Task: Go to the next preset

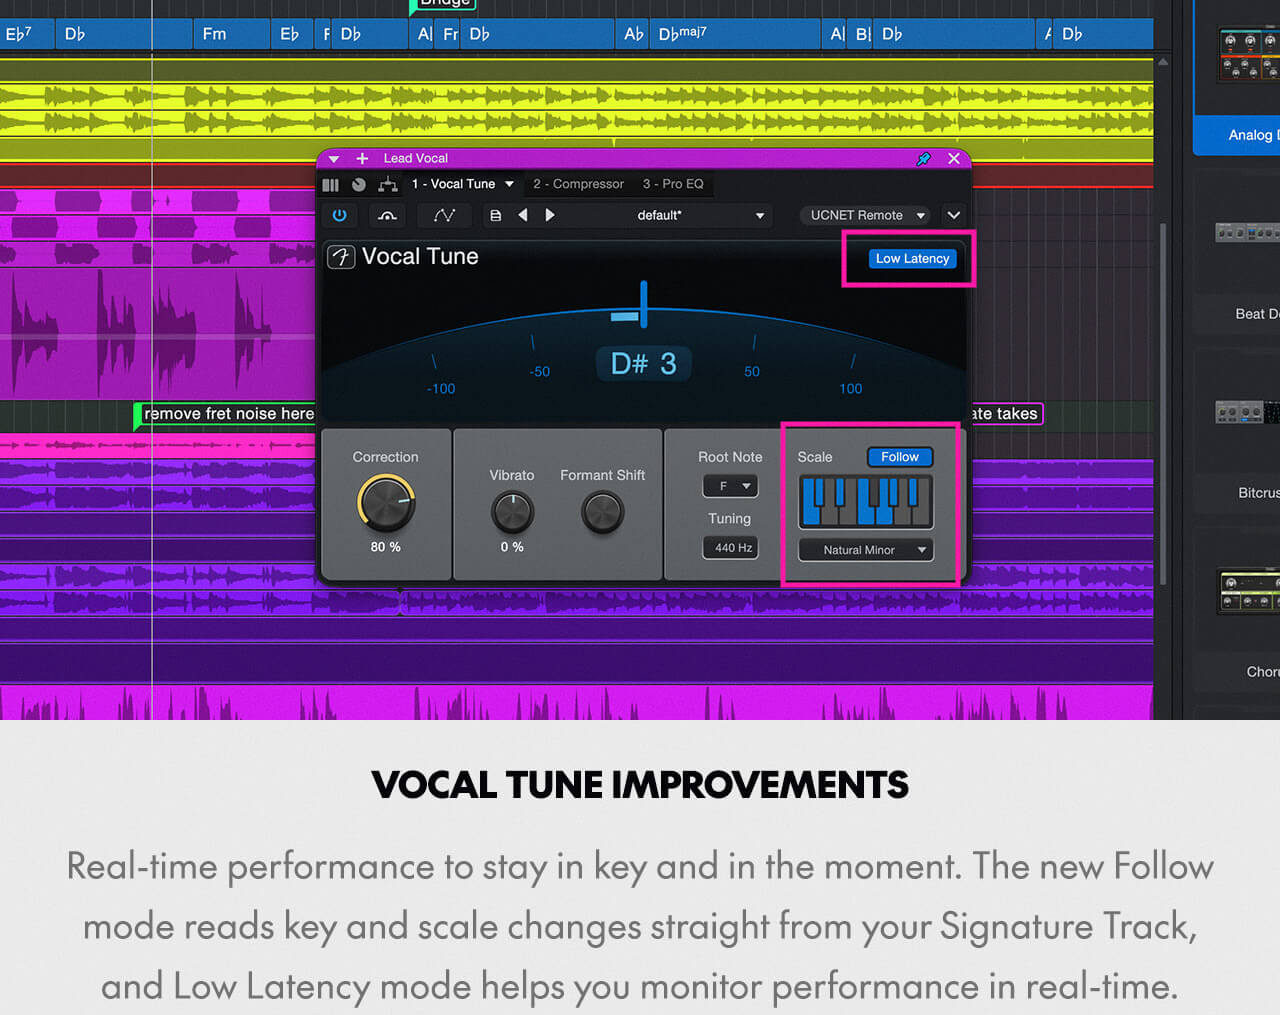Action: tap(549, 215)
